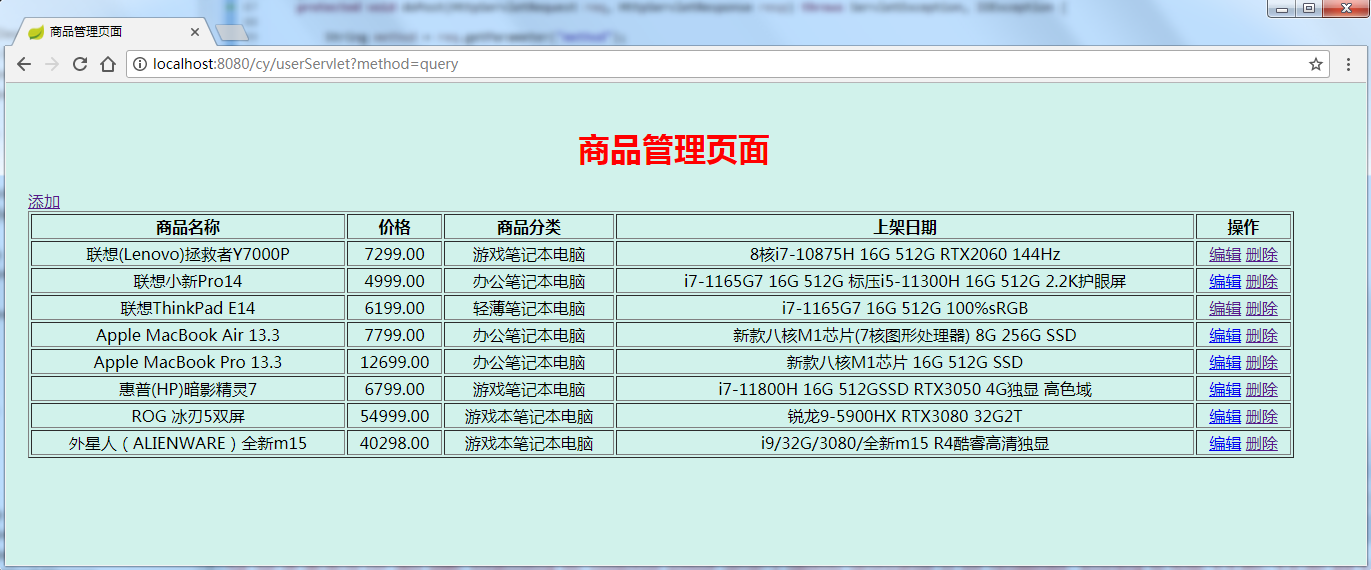The width and height of the screenshot is (1371, 570).
Task: Delete the ROG 冰刃5双屏 row
Action: click(x=1262, y=416)
